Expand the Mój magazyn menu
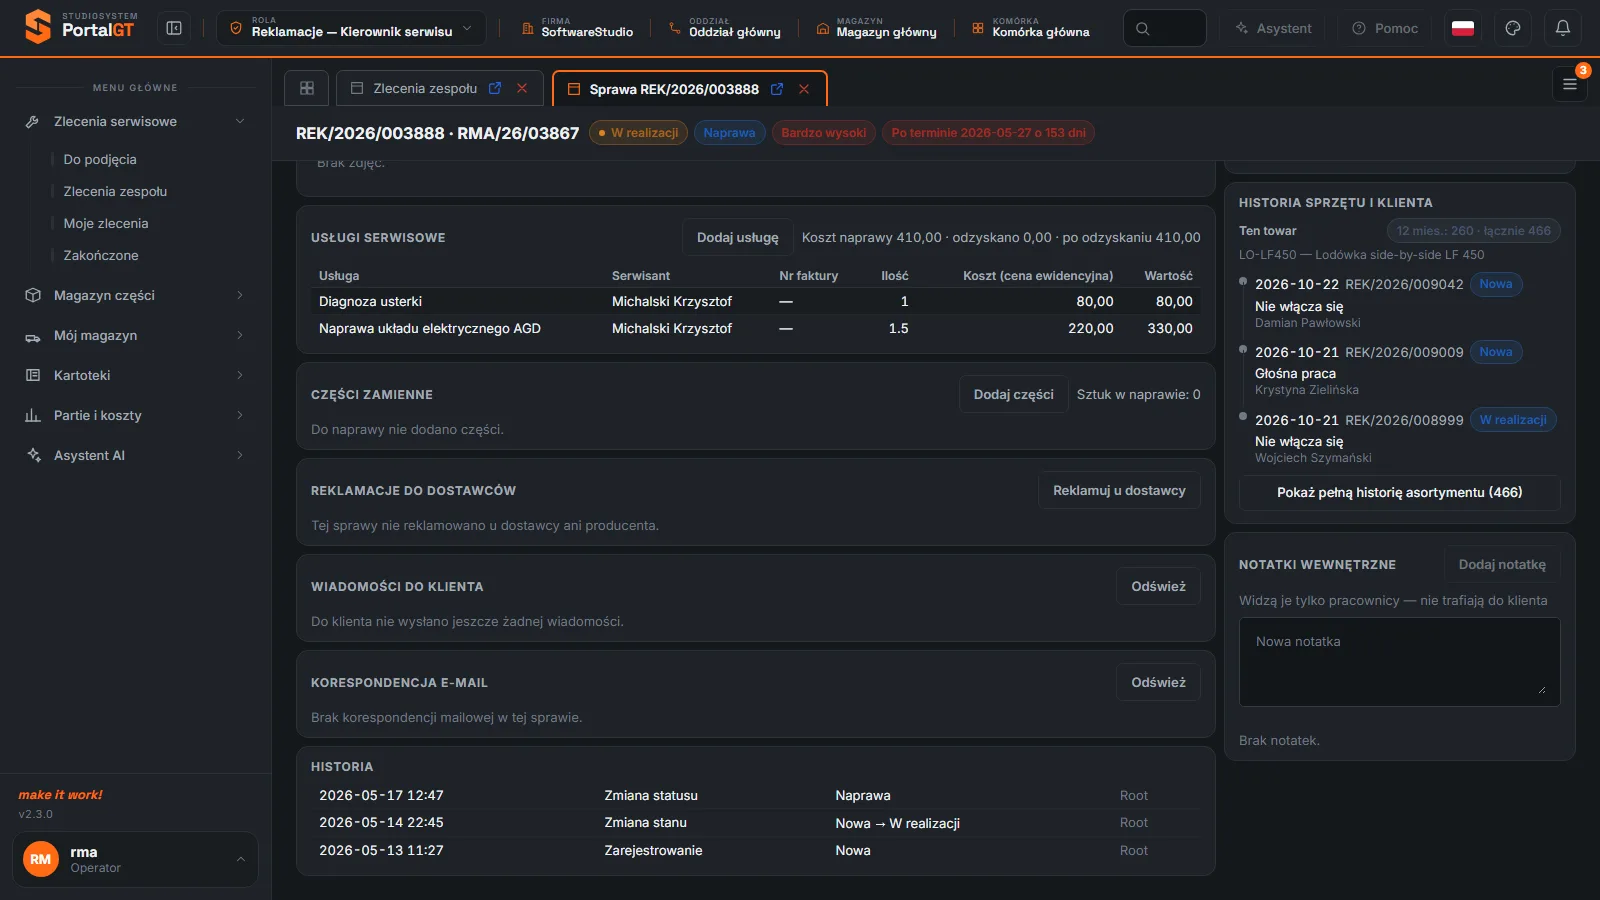1600x900 pixels. click(135, 335)
